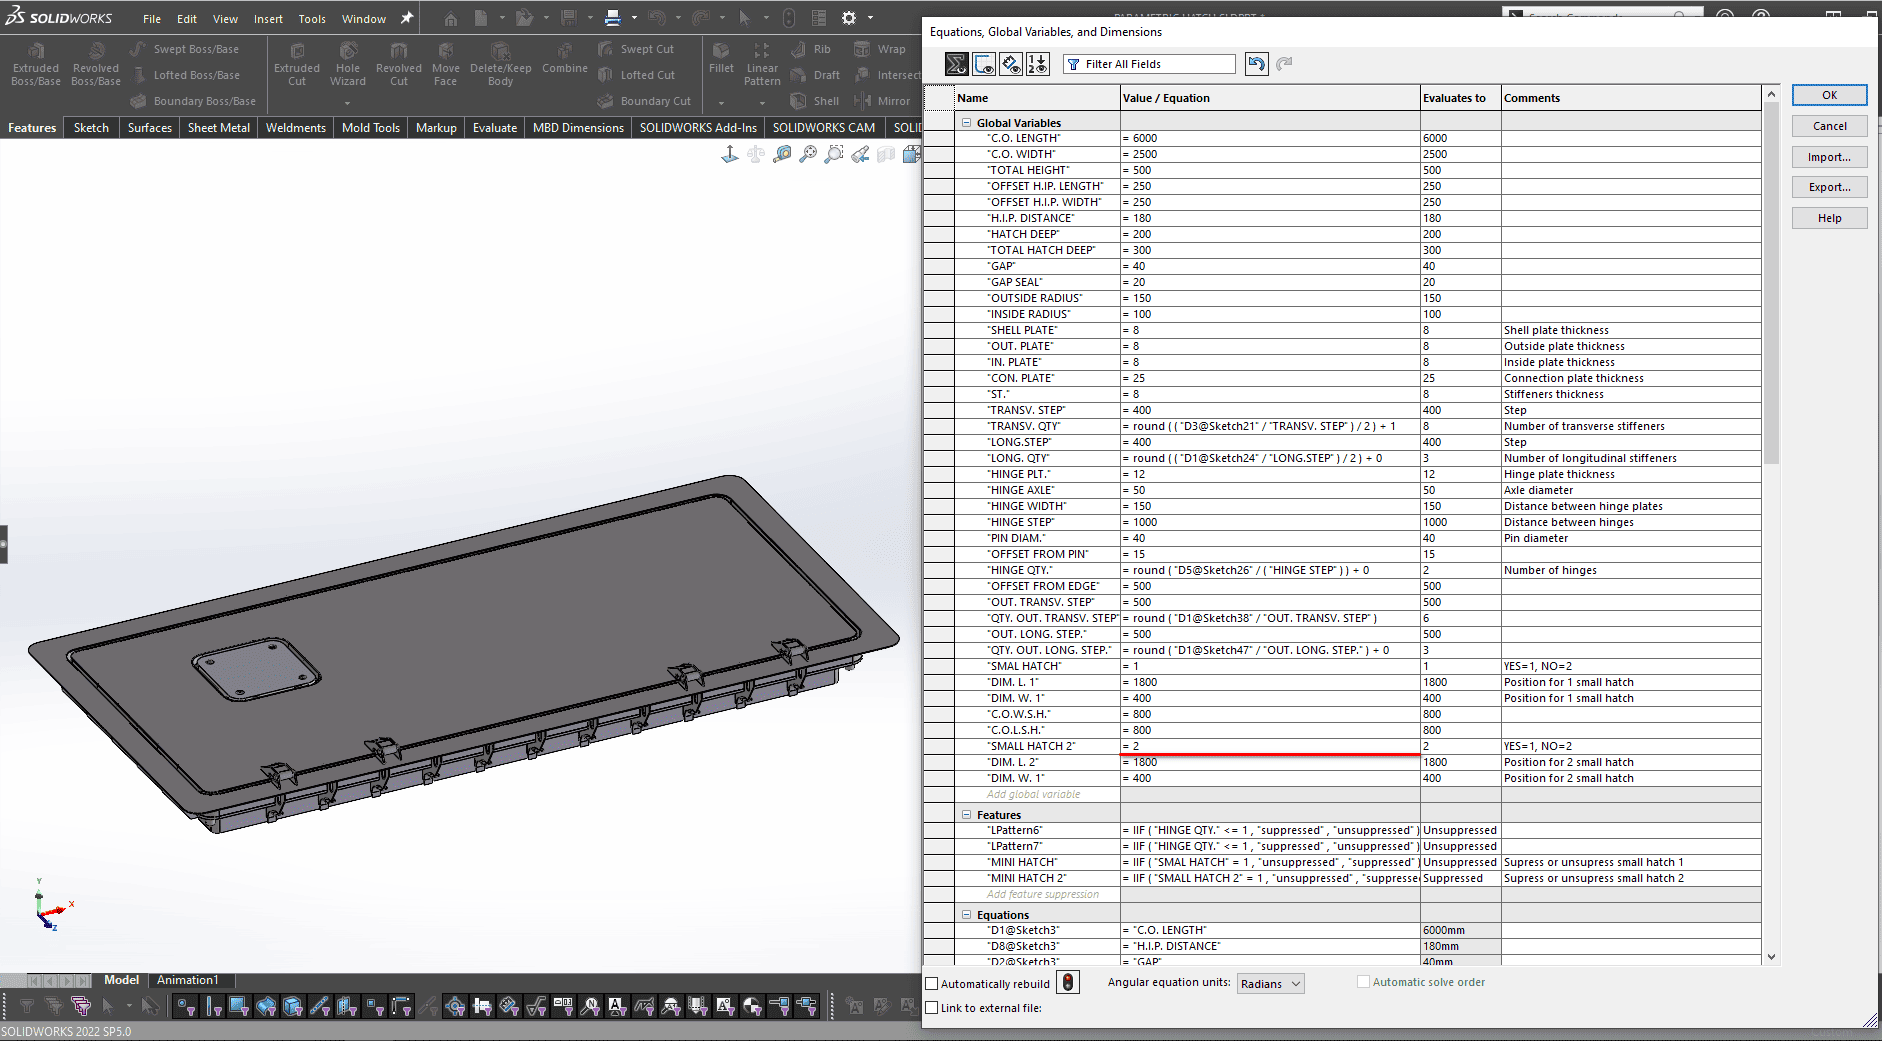The image size is (1882, 1041).
Task: Switch to the Sheet Metal tab
Action: (218, 128)
